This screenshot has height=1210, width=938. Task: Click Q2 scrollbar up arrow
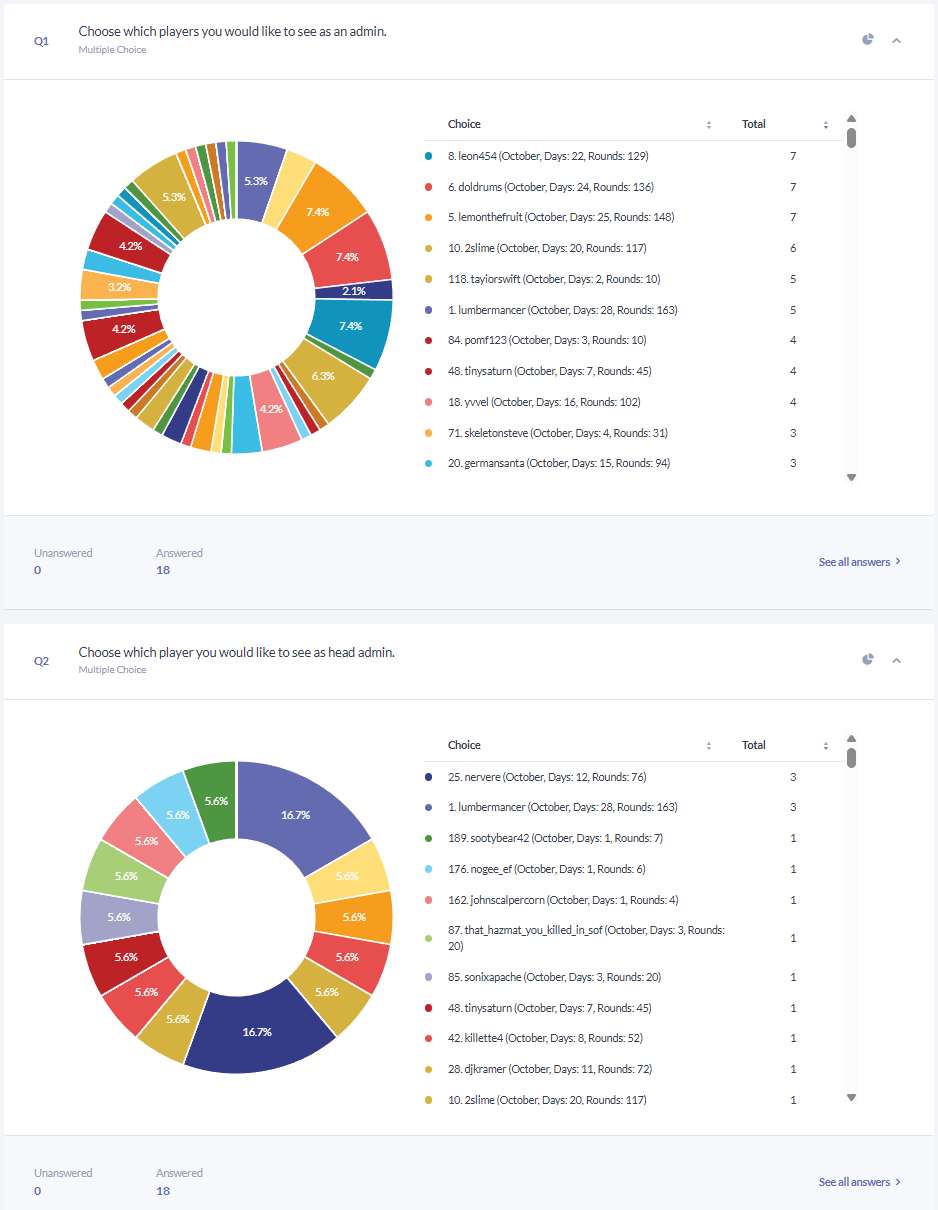coord(851,739)
